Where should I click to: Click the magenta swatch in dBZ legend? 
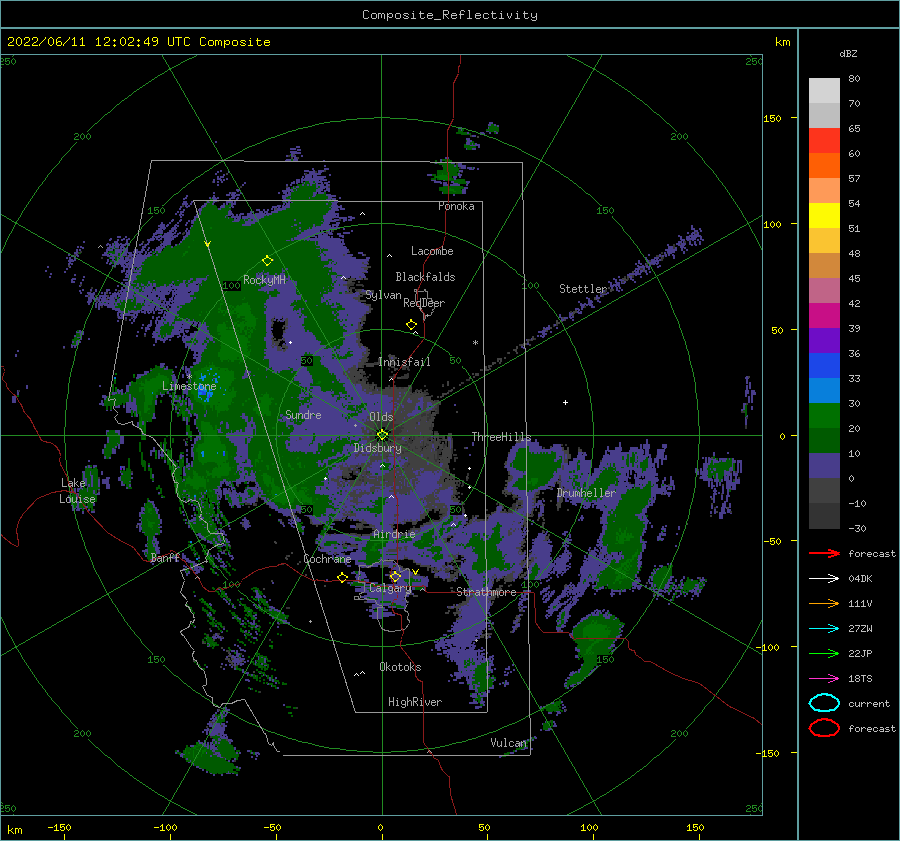point(824,315)
